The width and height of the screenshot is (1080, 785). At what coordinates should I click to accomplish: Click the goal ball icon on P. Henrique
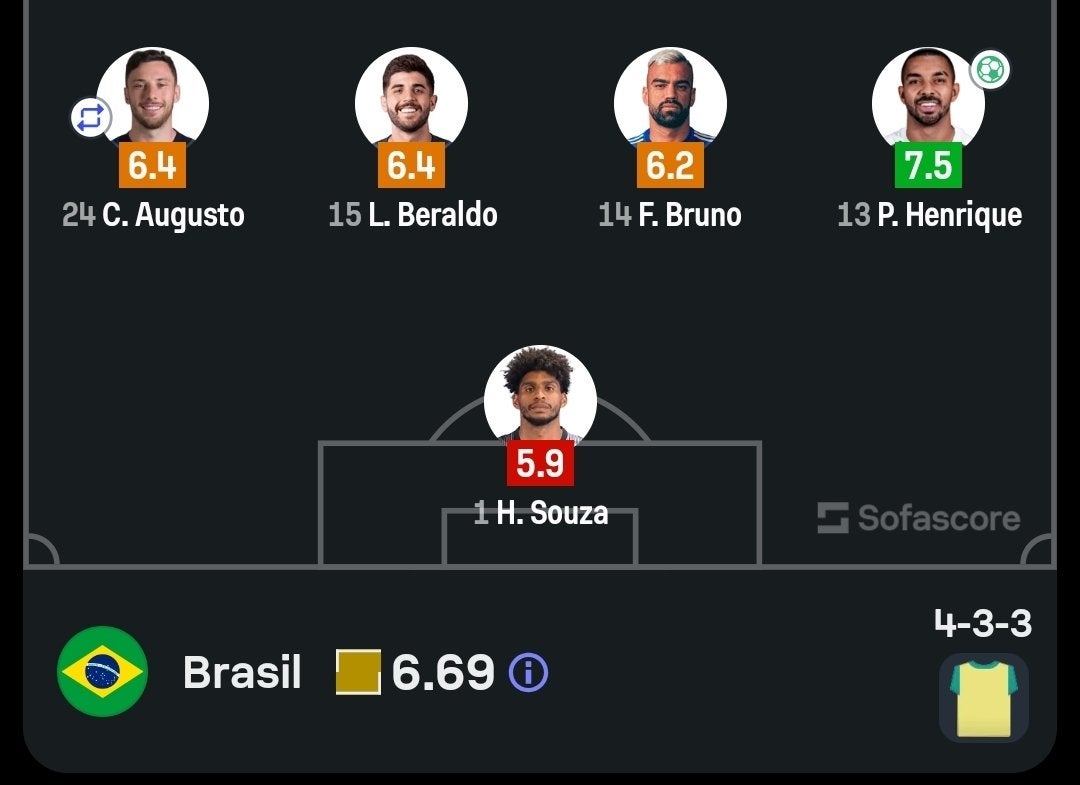990,69
